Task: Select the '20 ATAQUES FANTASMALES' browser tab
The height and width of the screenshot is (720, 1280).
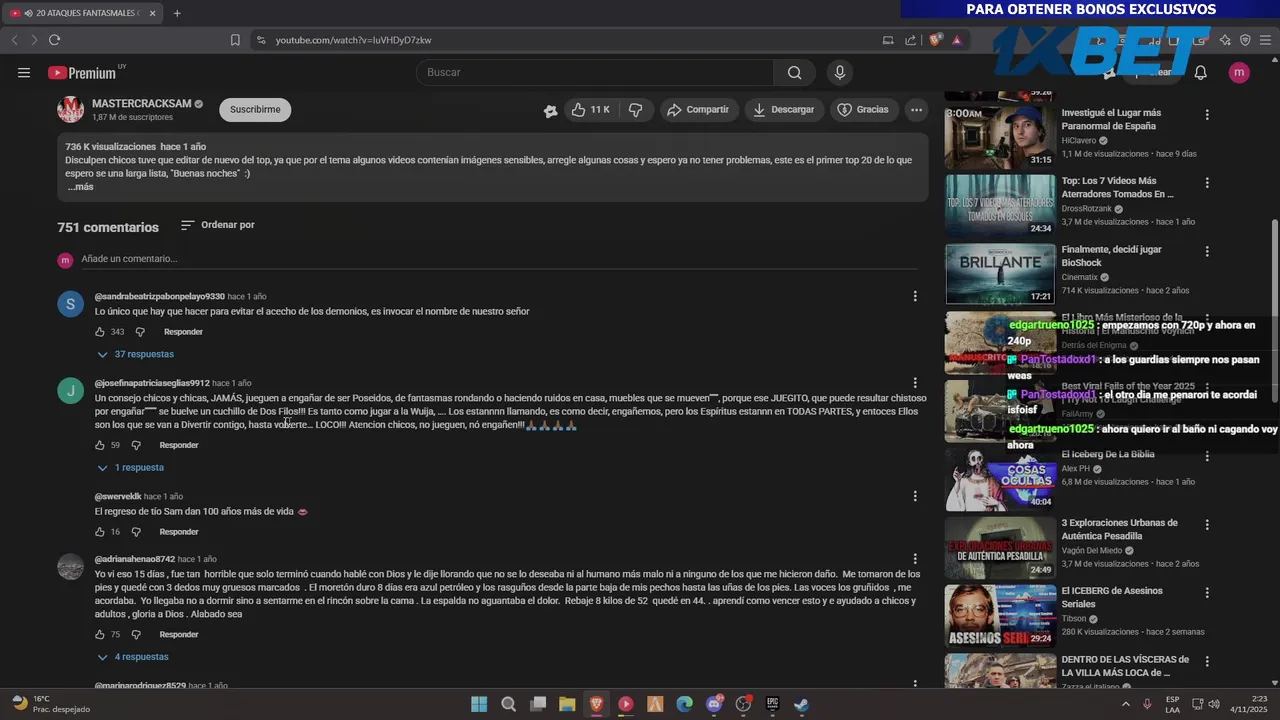Action: pos(82,13)
